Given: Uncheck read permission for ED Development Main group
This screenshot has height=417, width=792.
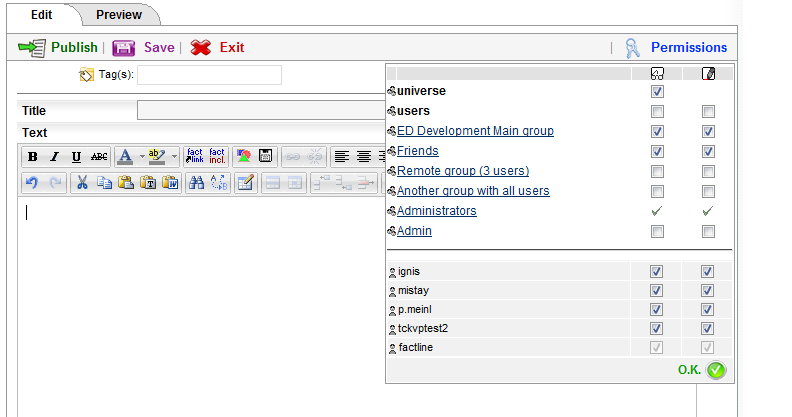Looking at the screenshot, I should point(657,131).
